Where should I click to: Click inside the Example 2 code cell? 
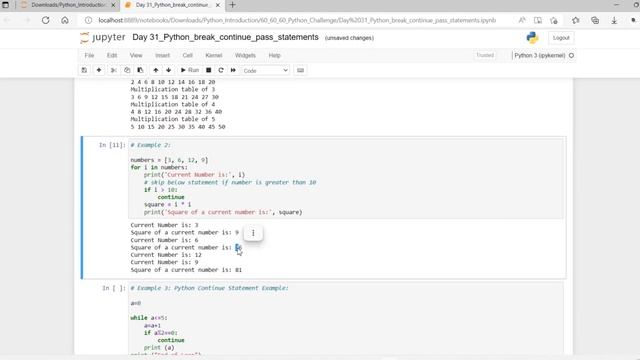pos(346,179)
